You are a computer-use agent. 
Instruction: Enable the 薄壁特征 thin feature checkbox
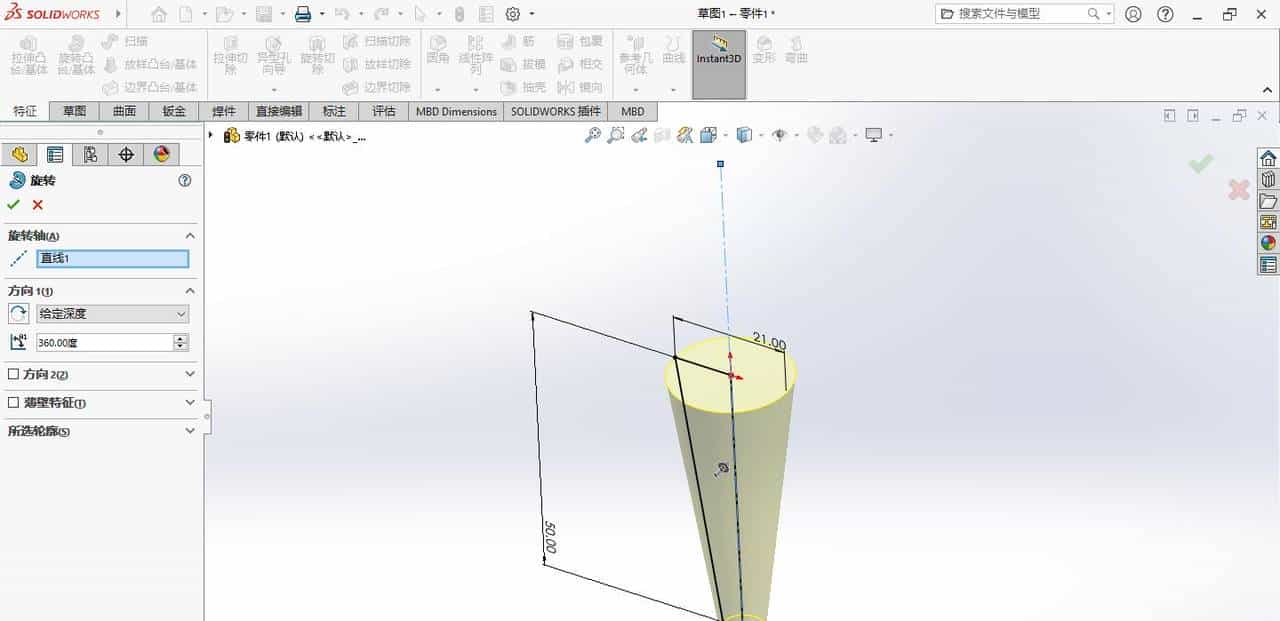[x=11, y=400]
